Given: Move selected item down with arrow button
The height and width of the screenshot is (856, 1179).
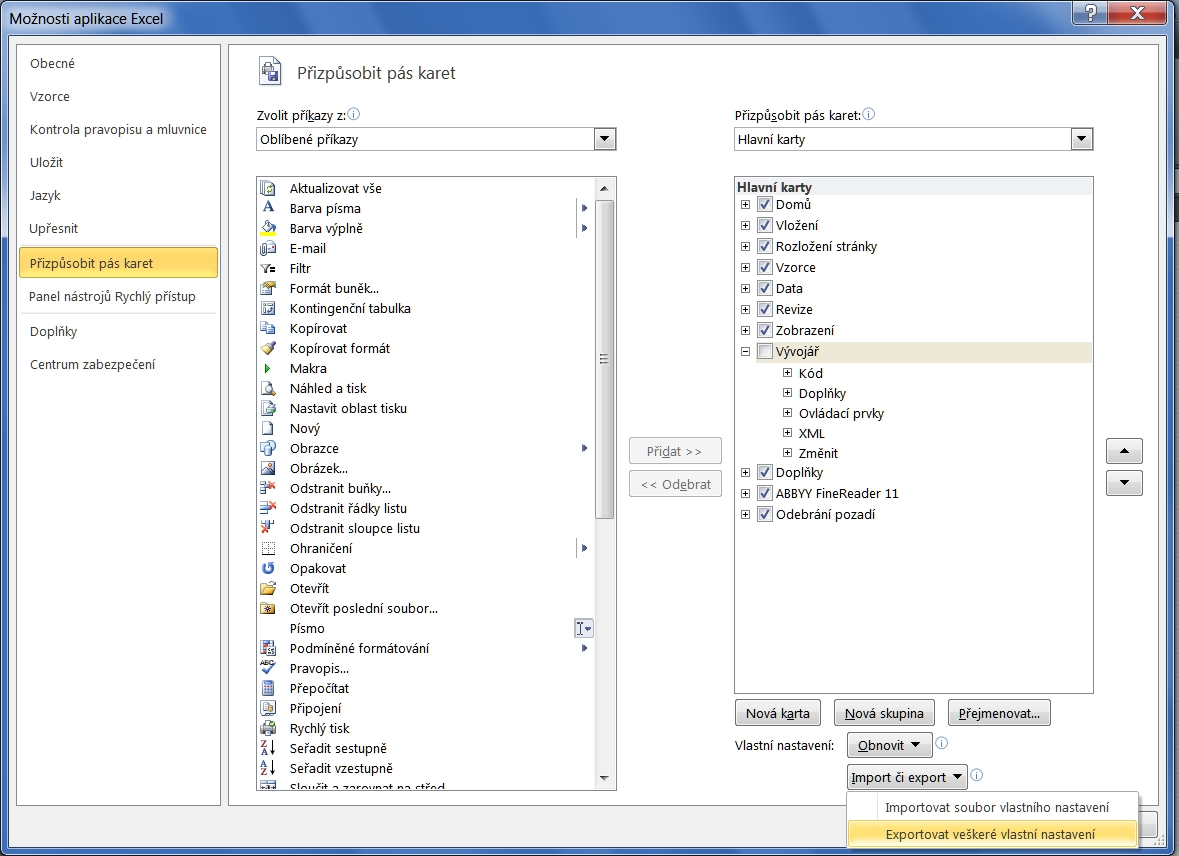Looking at the screenshot, I should tap(1124, 483).
